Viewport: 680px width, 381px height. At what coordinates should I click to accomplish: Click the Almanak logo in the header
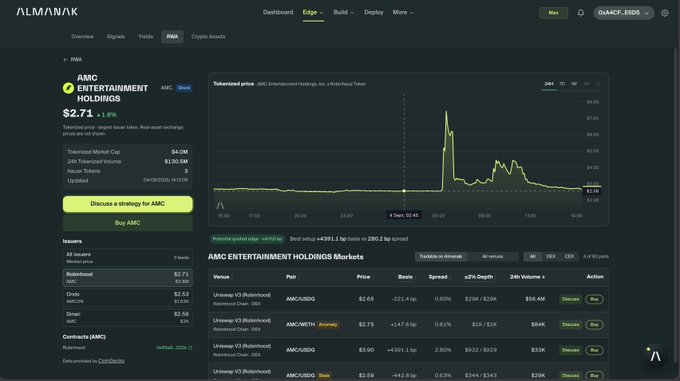pyautogui.click(x=47, y=12)
